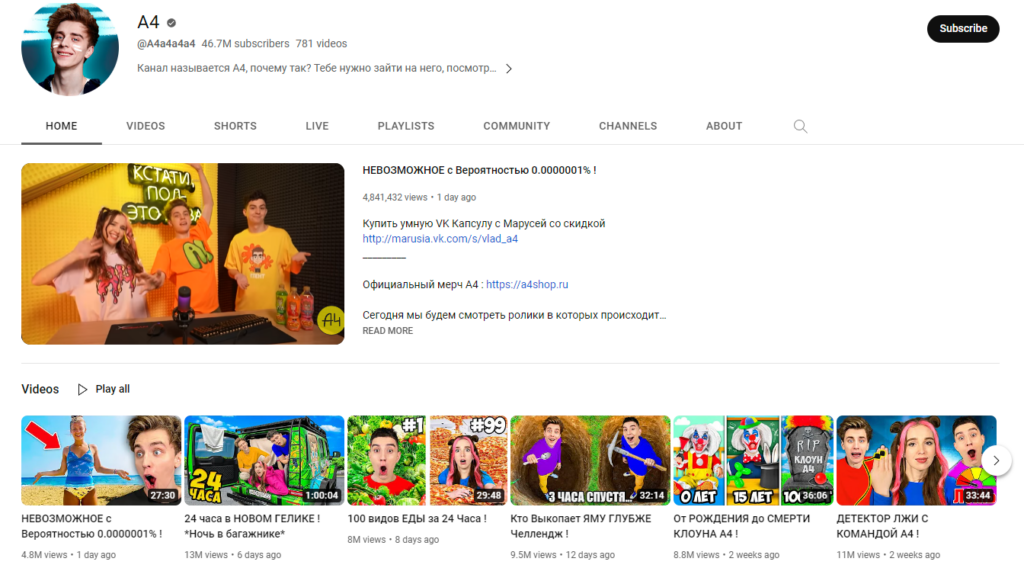The width and height of the screenshot is (1024, 568).
Task: Click the channel name A4 heading
Action: coord(148,22)
